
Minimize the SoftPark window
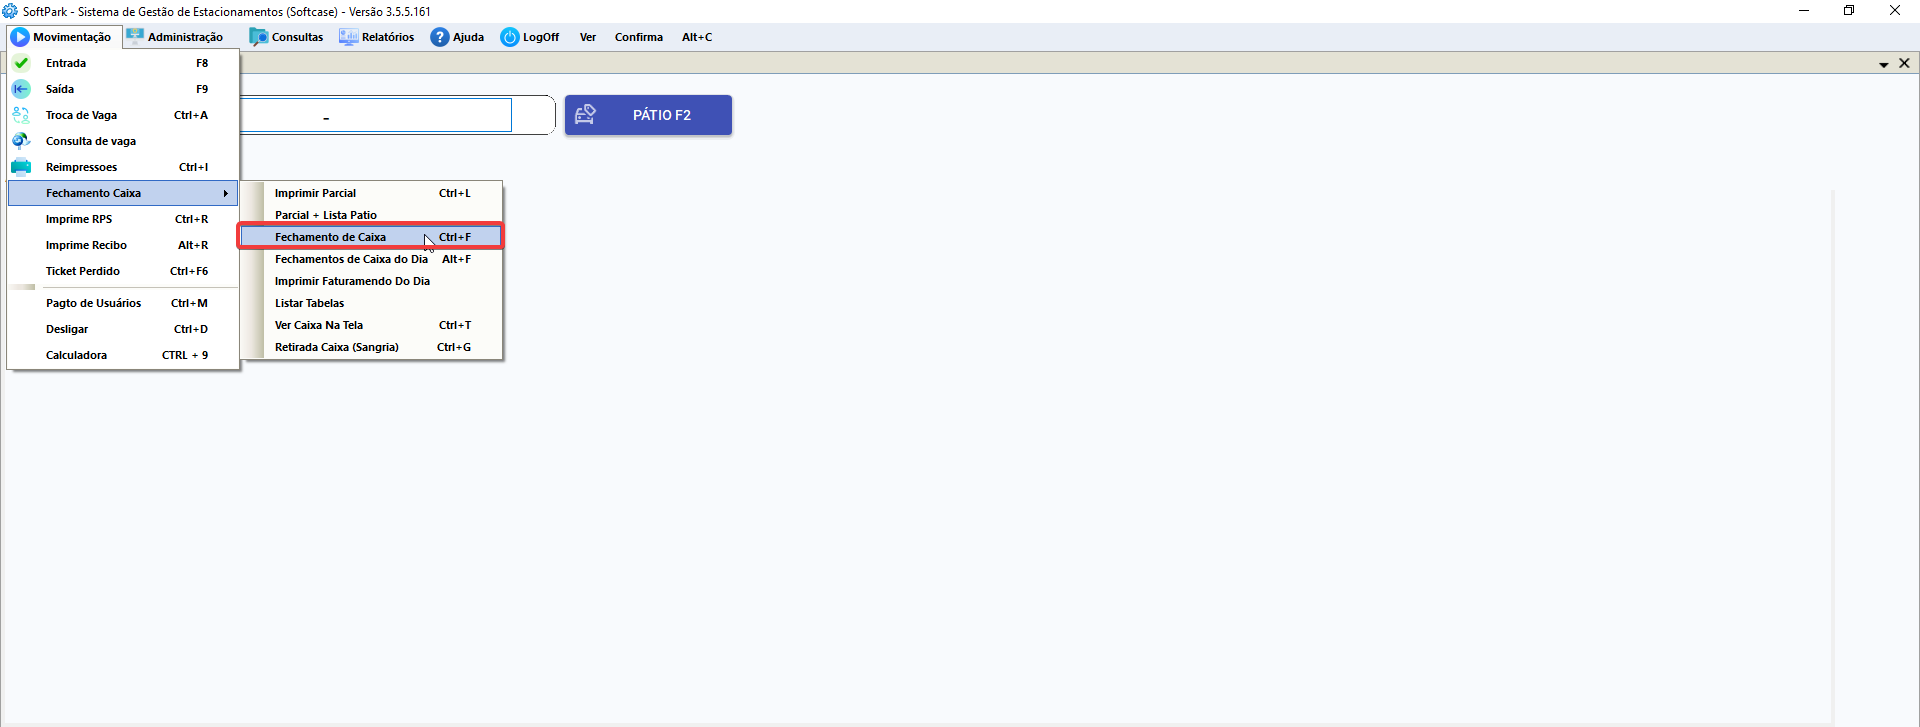(x=1804, y=11)
